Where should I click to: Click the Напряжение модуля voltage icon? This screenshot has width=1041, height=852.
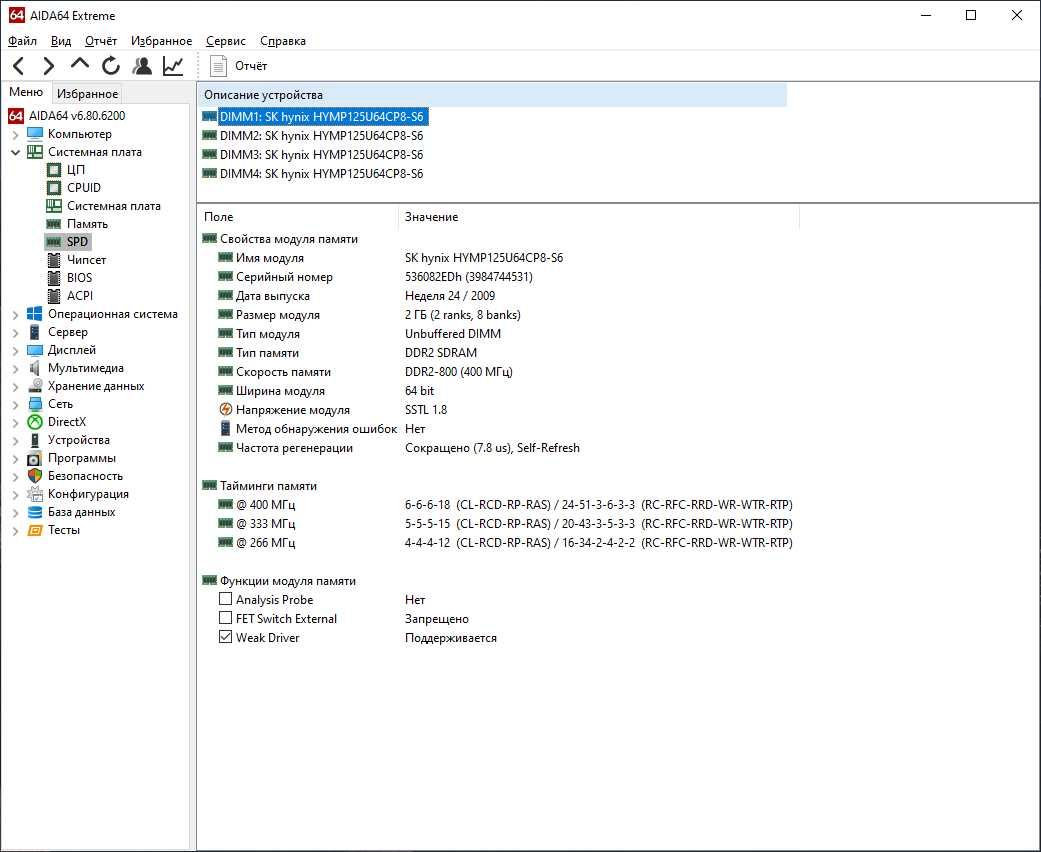click(x=226, y=410)
